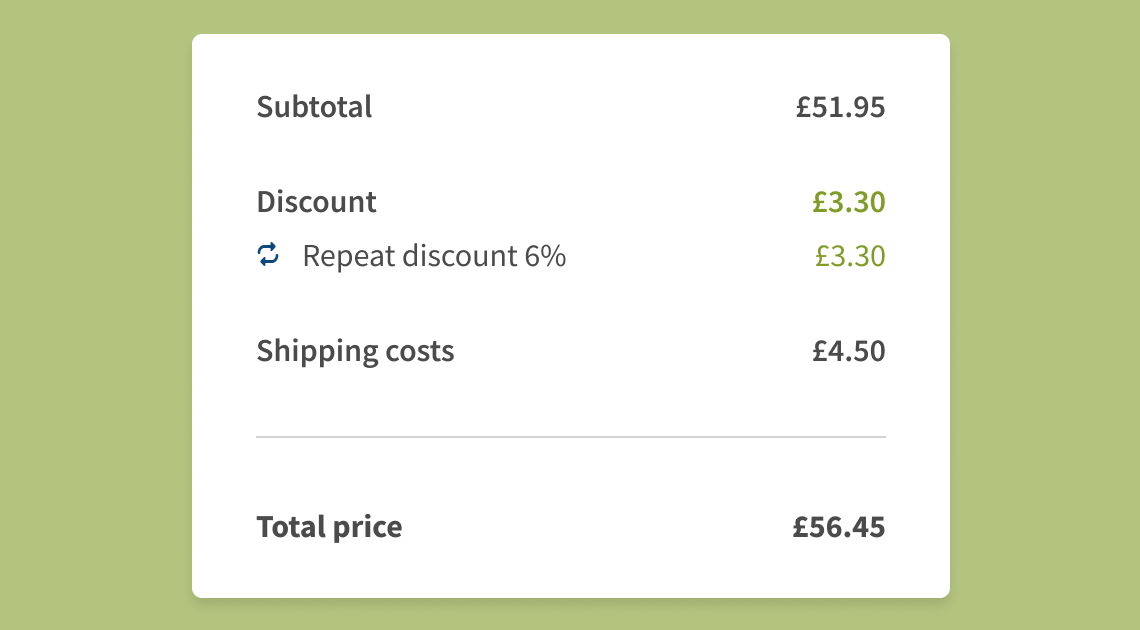Click the word price in Total price
Viewport: 1140px width, 630px height.
(x=366, y=528)
